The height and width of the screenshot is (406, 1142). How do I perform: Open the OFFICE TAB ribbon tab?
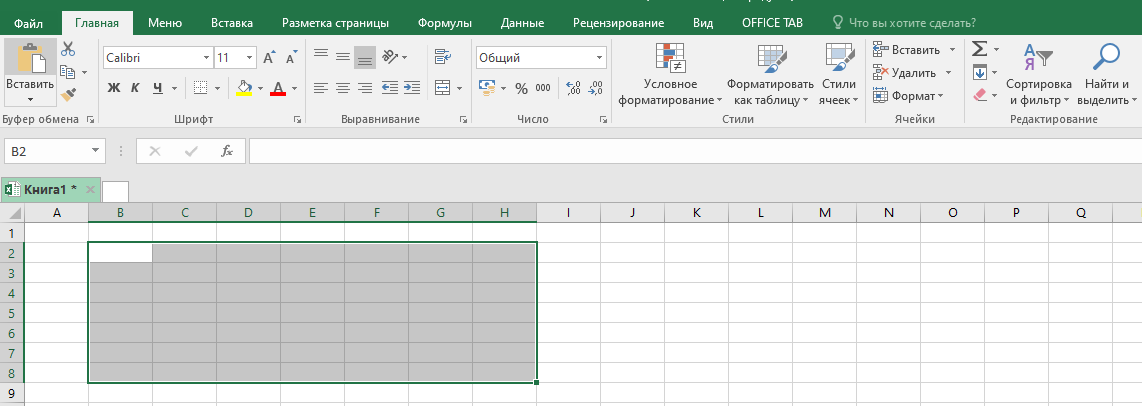(x=772, y=23)
